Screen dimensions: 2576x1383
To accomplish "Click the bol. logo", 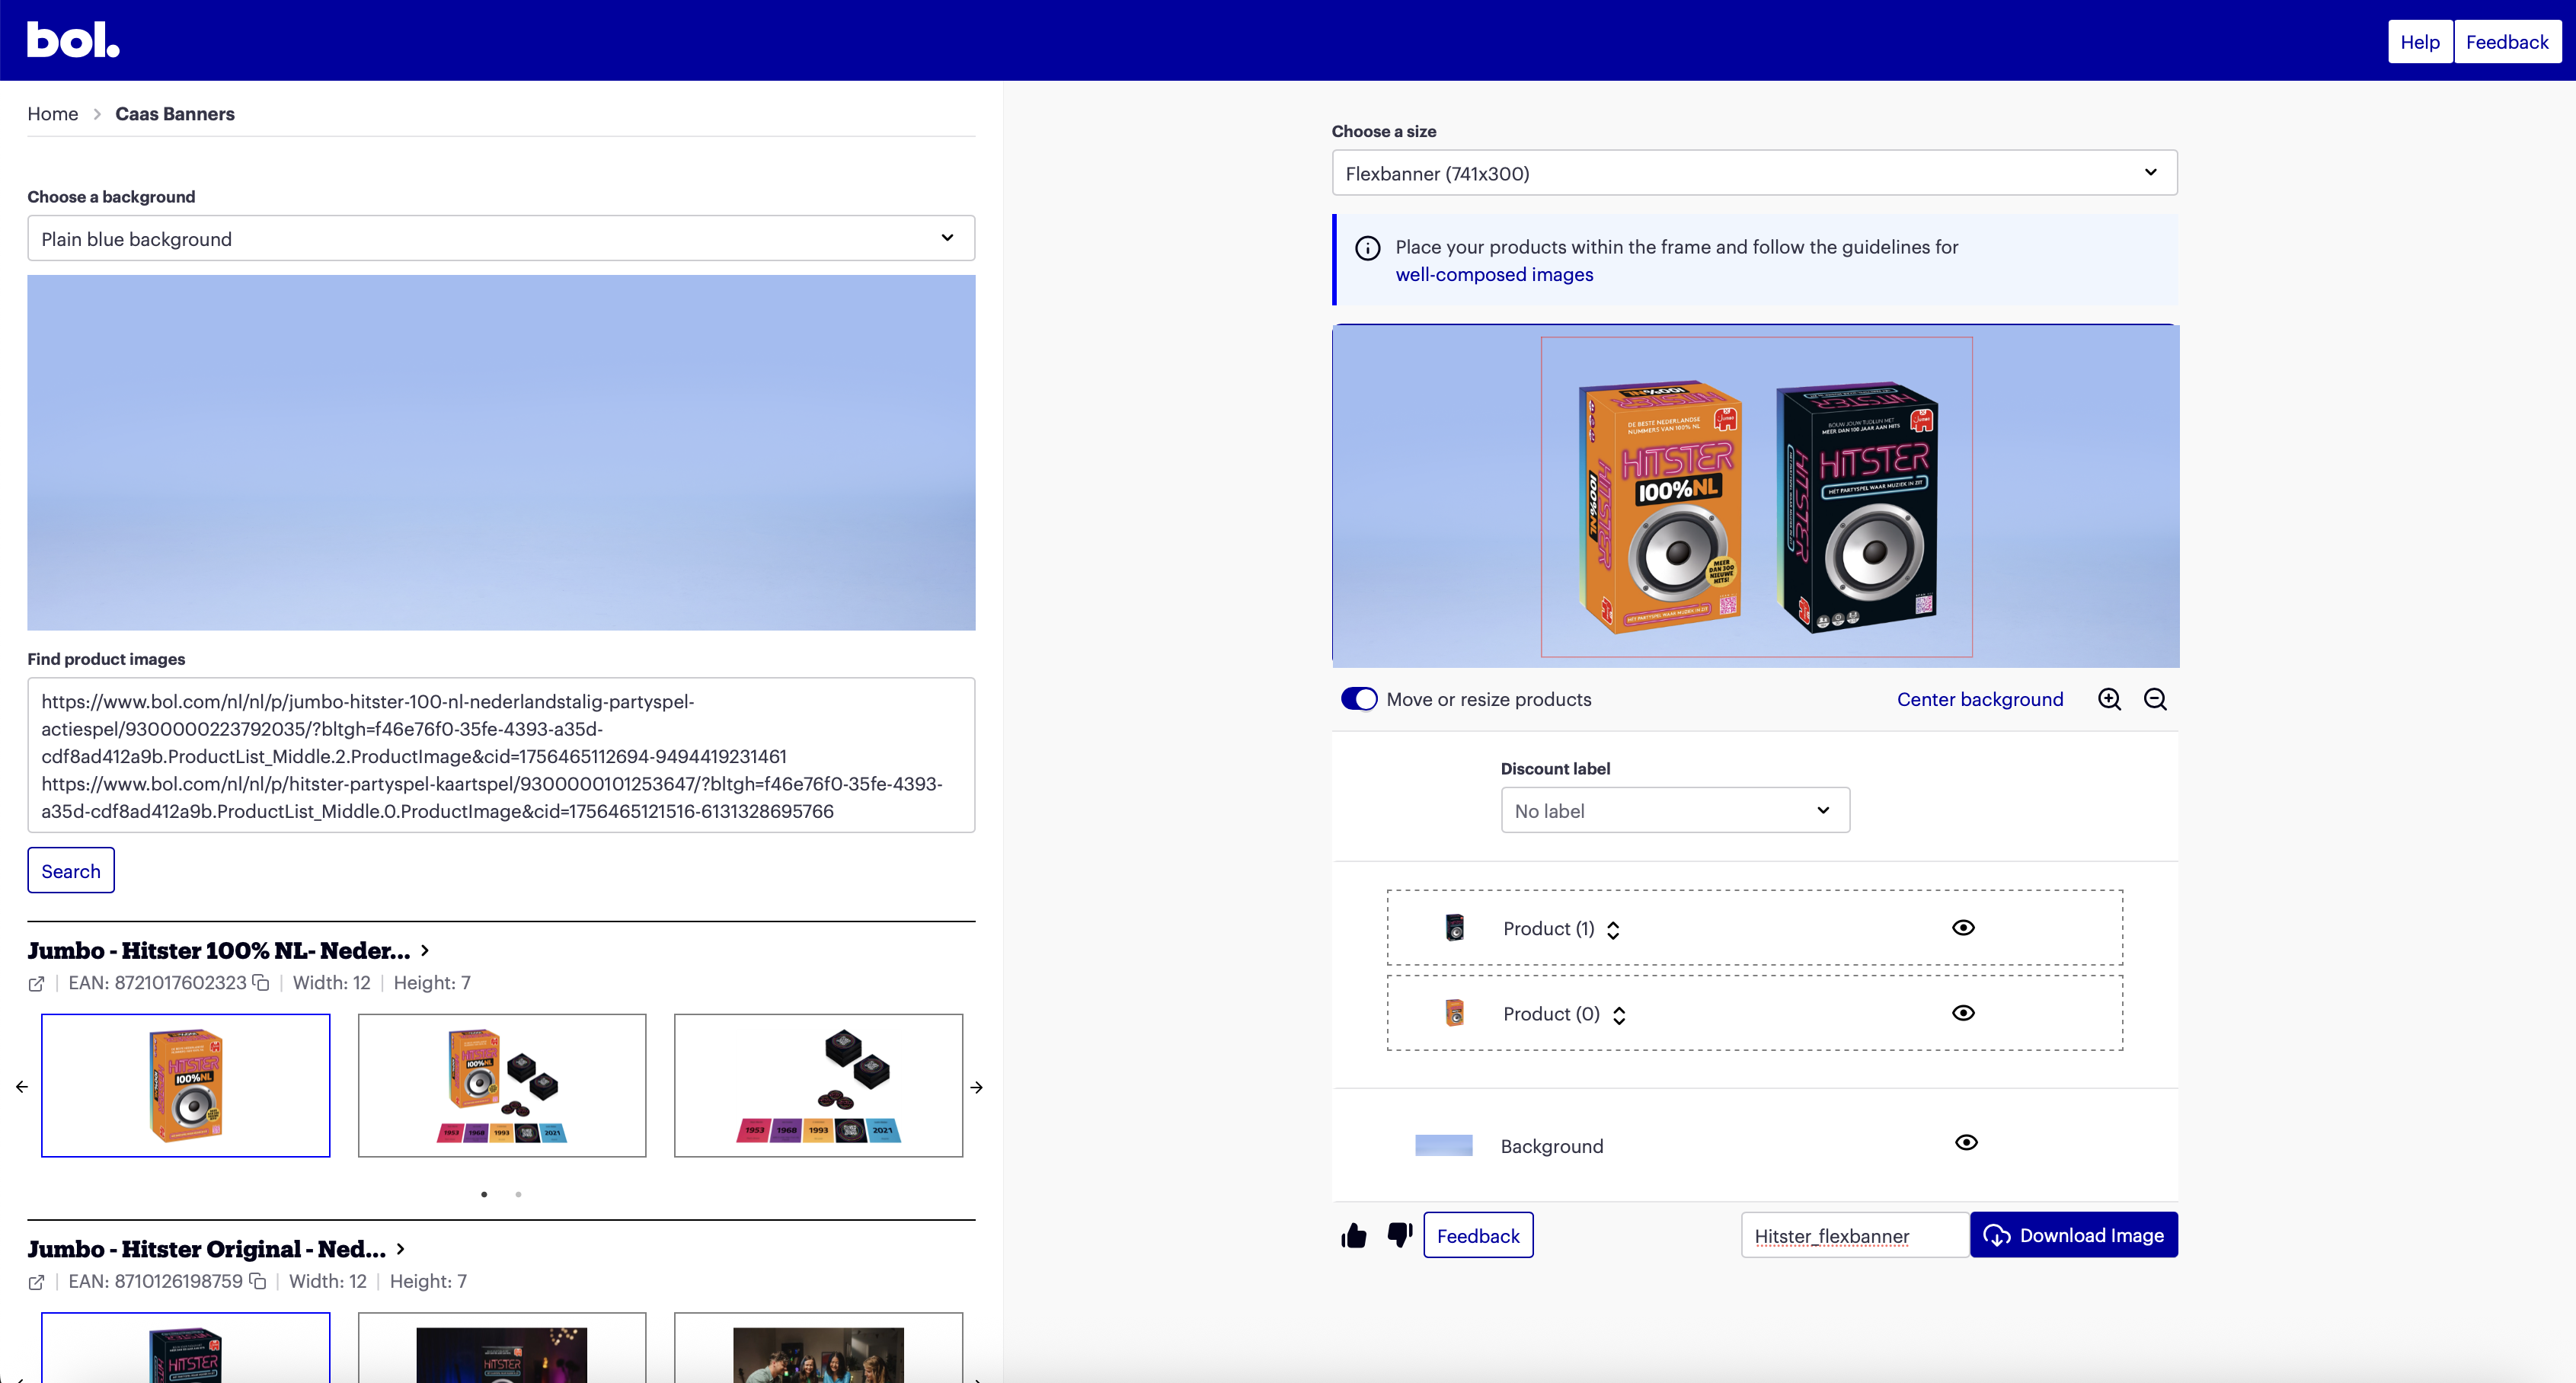I will click(73, 40).
